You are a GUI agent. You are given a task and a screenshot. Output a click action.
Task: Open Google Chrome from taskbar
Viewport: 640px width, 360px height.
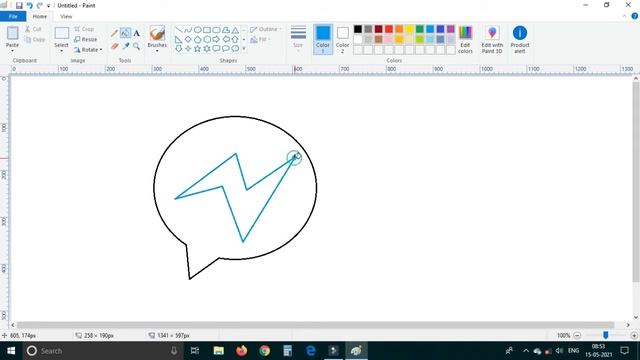coord(264,351)
